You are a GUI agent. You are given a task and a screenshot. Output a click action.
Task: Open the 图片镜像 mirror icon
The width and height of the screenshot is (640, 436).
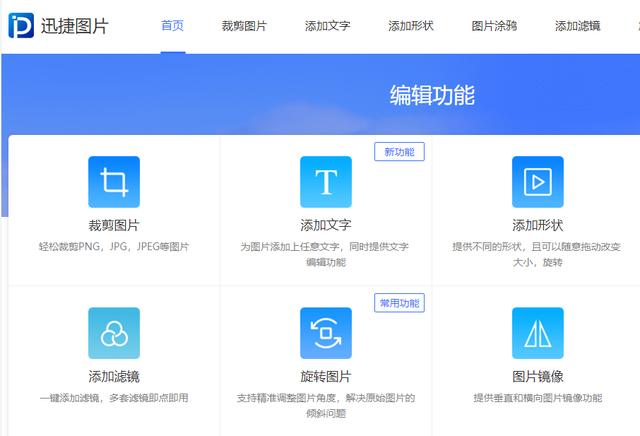538,333
